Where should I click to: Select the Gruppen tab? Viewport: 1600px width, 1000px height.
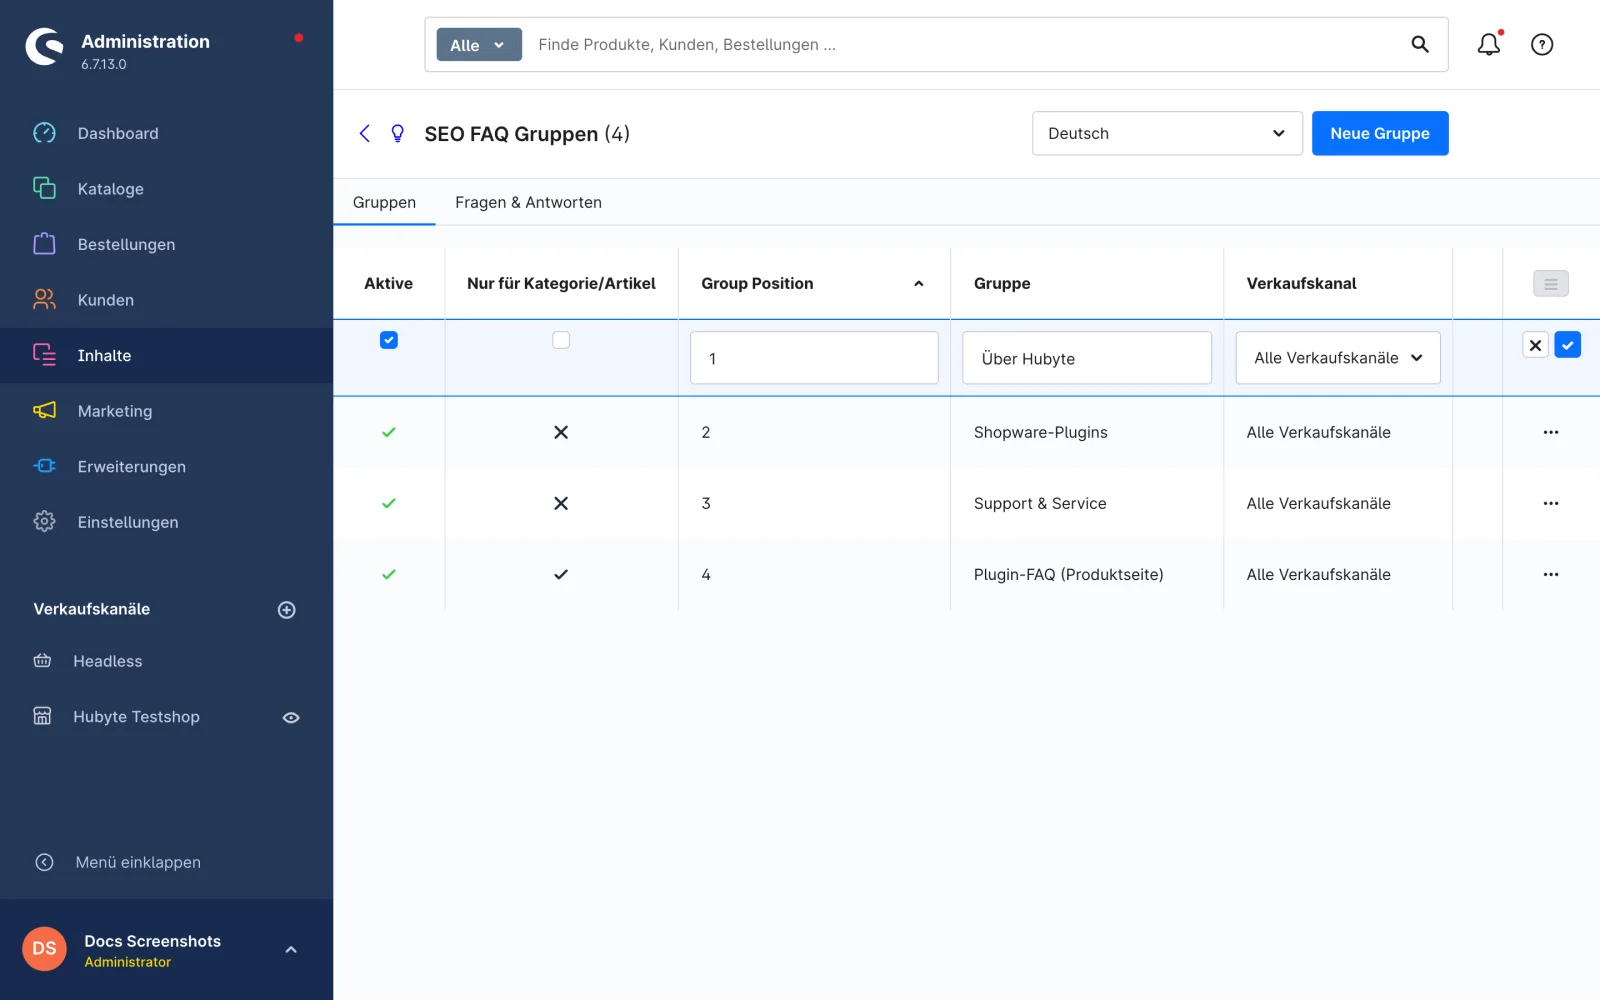tap(384, 202)
